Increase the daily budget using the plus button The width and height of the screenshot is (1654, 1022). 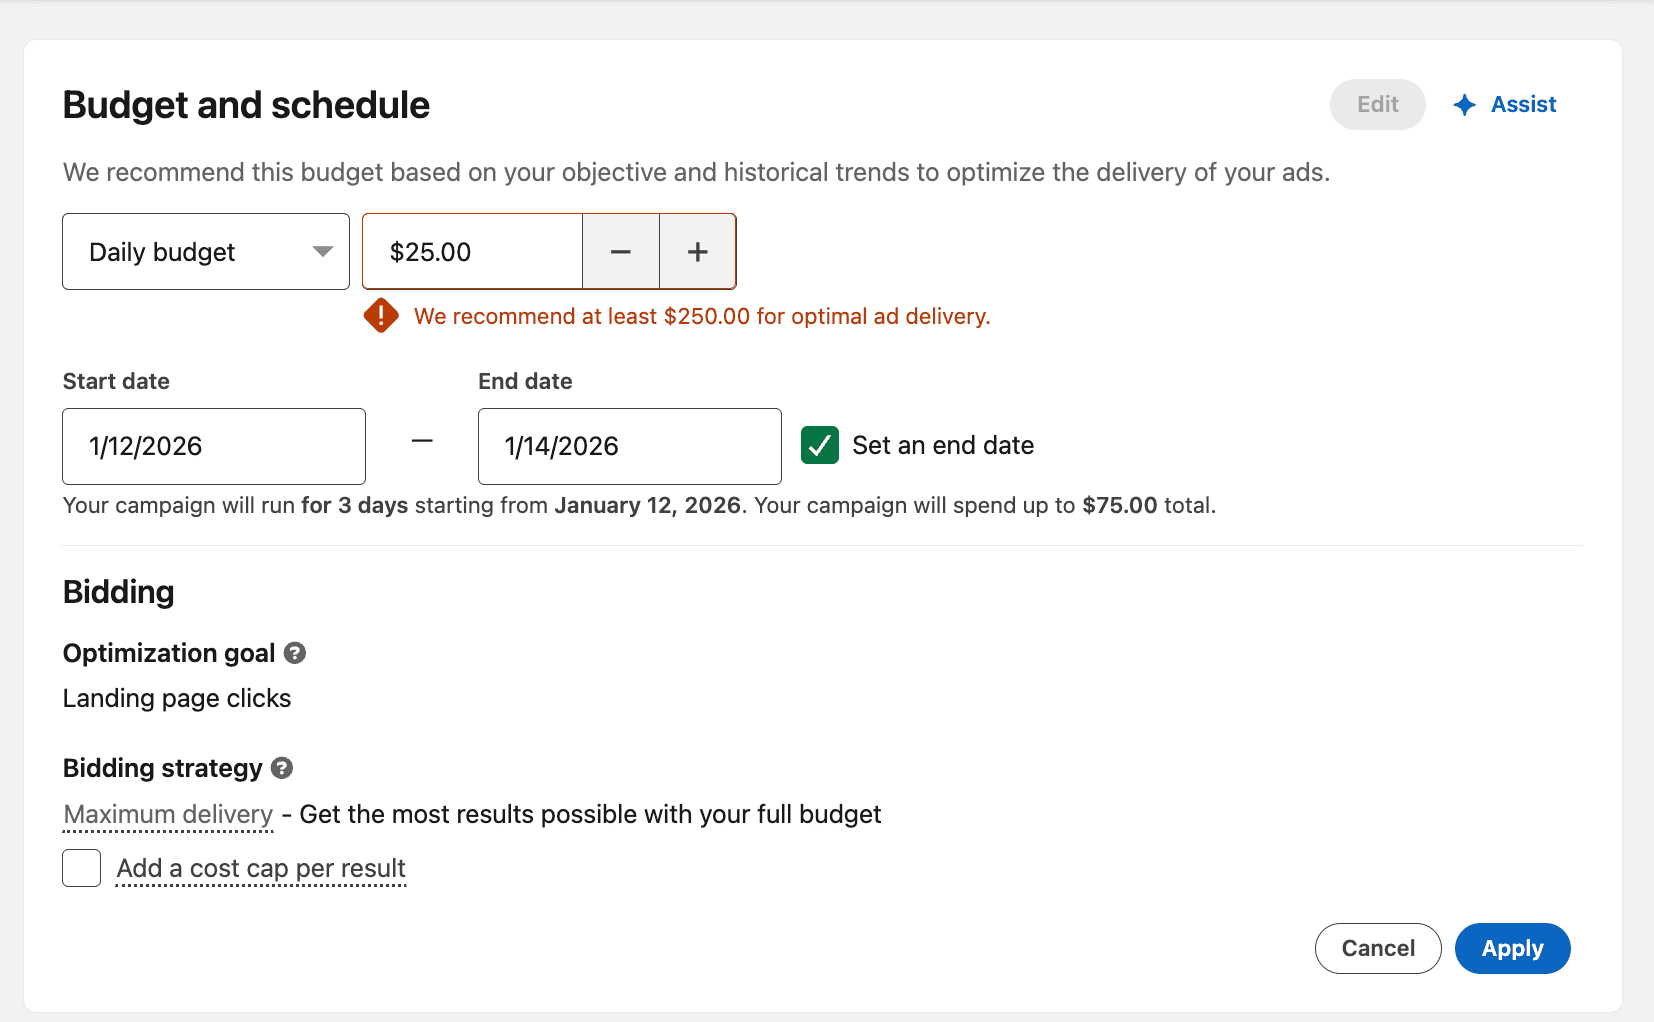tap(697, 251)
